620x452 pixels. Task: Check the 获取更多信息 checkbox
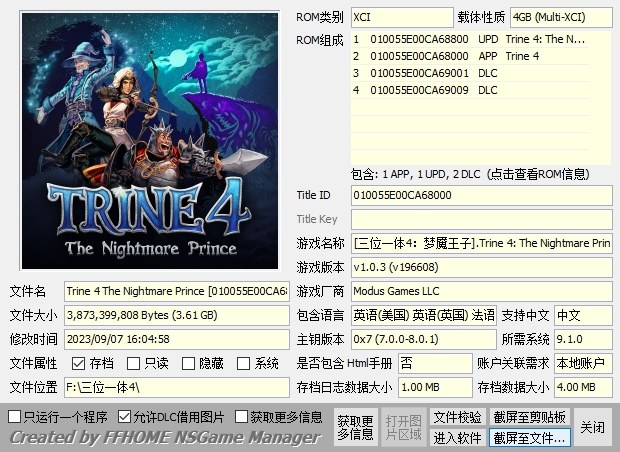click(241, 416)
